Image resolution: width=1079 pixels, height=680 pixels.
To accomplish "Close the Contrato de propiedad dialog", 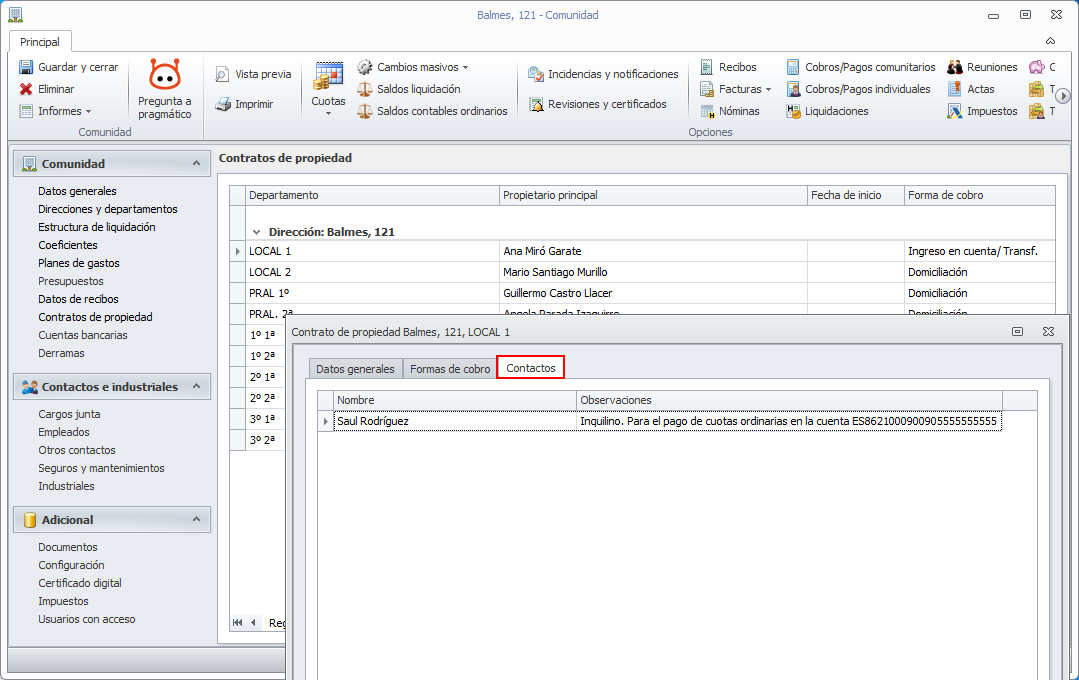I will pos(1048,332).
